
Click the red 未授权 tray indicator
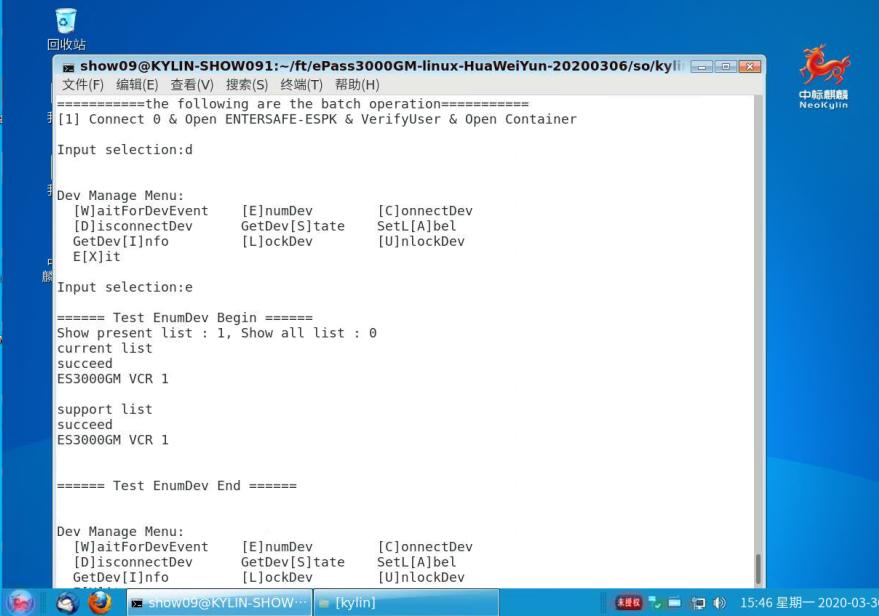coord(628,603)
